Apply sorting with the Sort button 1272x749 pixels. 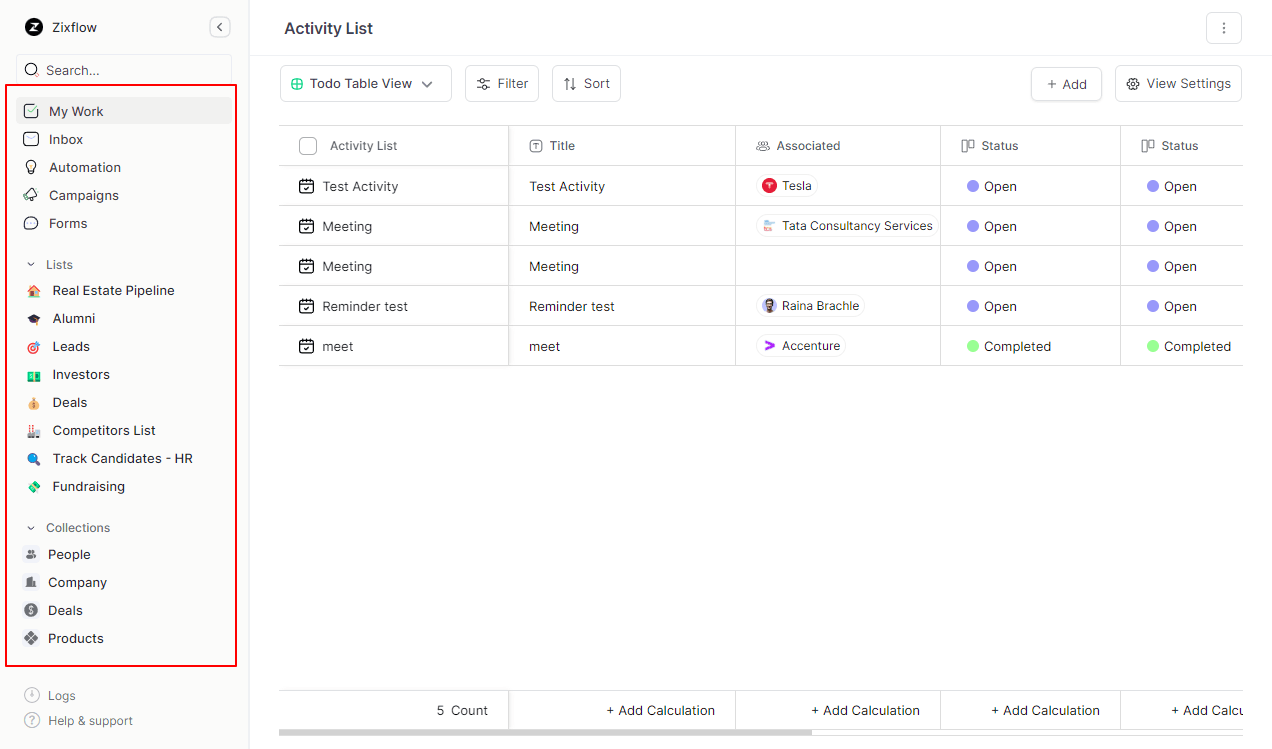point(586,83)
